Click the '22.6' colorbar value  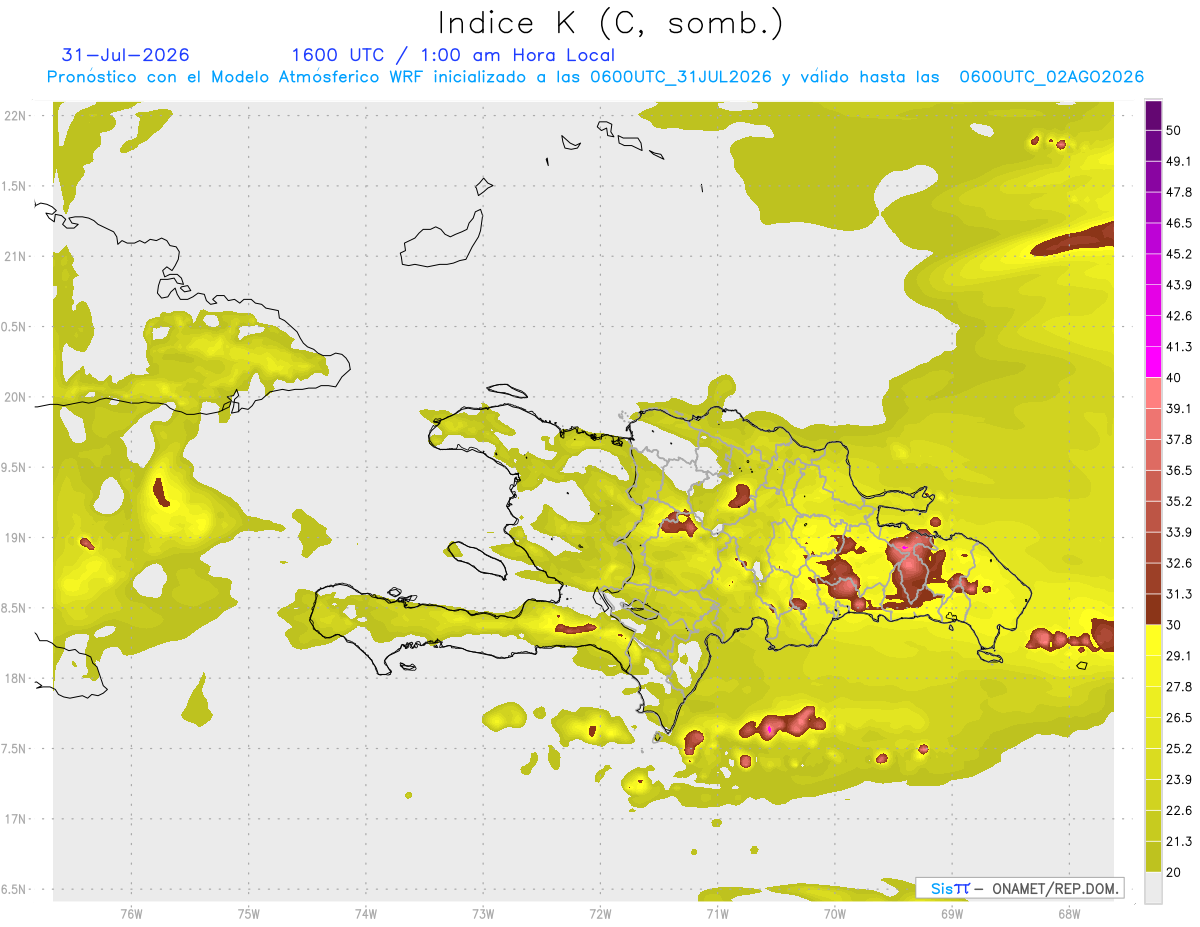[1179, 811]
